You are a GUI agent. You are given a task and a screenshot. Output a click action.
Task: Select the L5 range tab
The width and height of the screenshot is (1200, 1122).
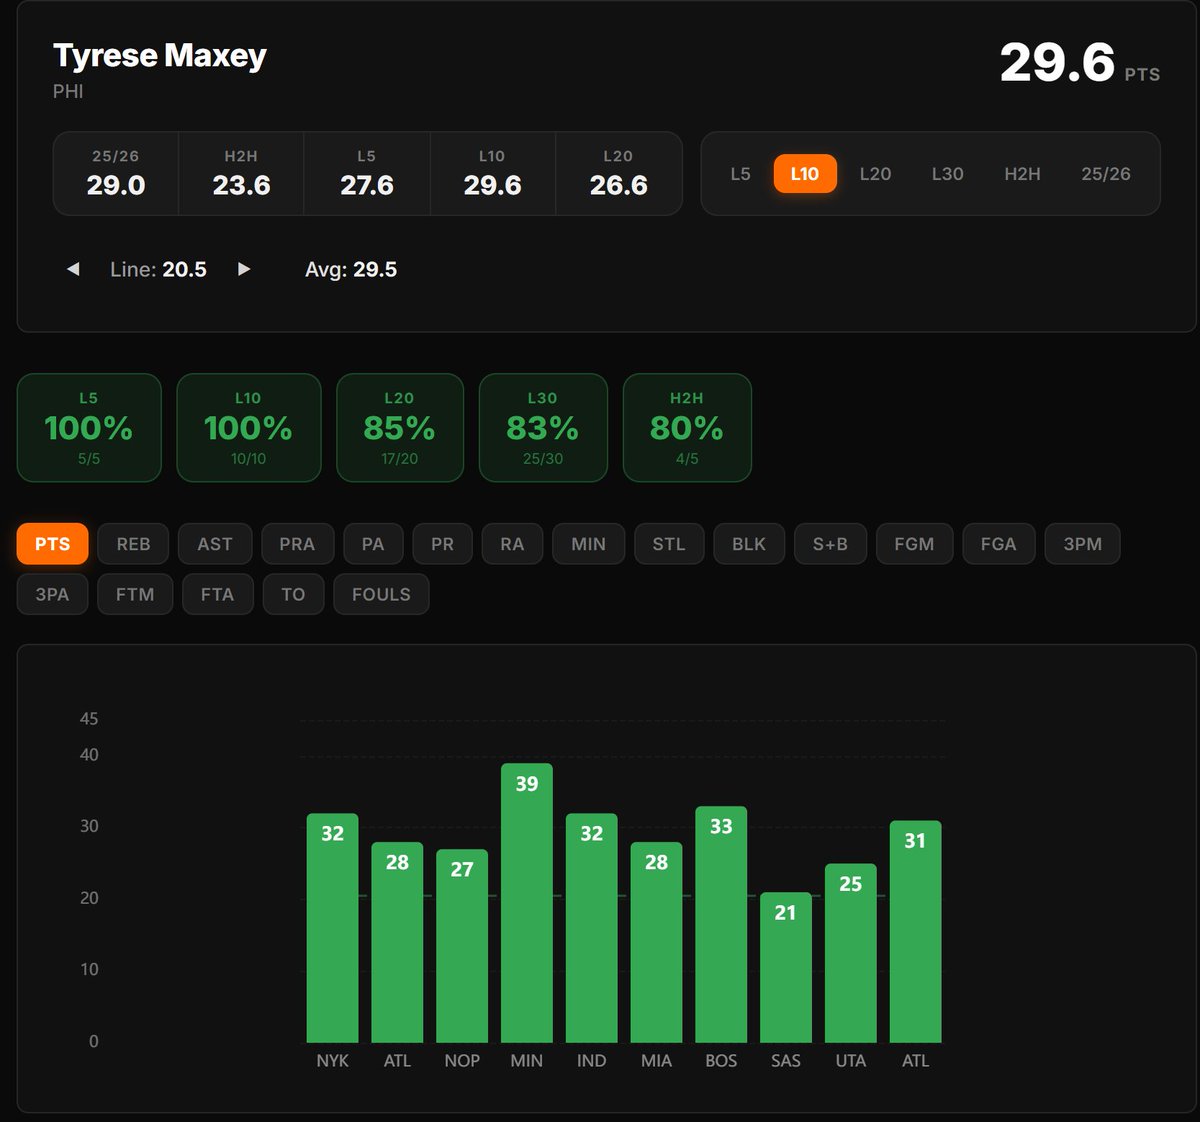[x=740, y=174]
